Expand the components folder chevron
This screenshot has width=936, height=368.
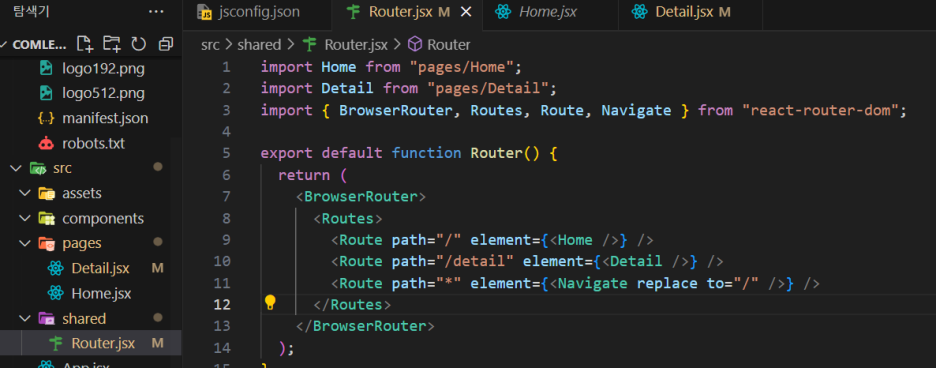[x=24, y=219]
